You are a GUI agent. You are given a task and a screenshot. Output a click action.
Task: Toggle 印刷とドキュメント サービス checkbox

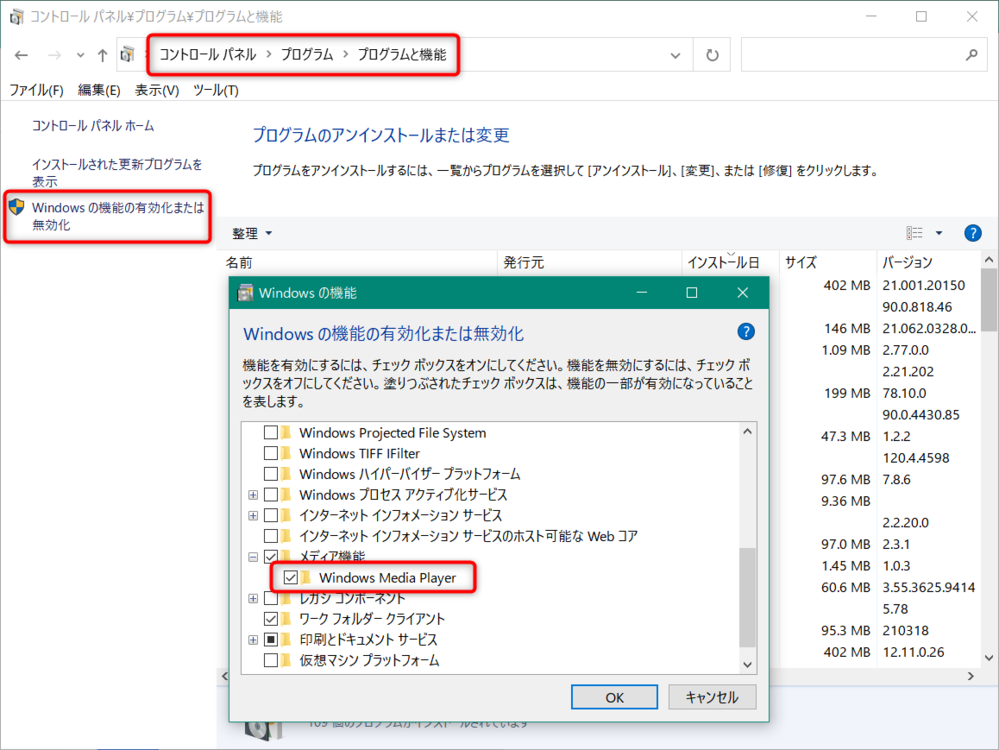pos(271,639)
